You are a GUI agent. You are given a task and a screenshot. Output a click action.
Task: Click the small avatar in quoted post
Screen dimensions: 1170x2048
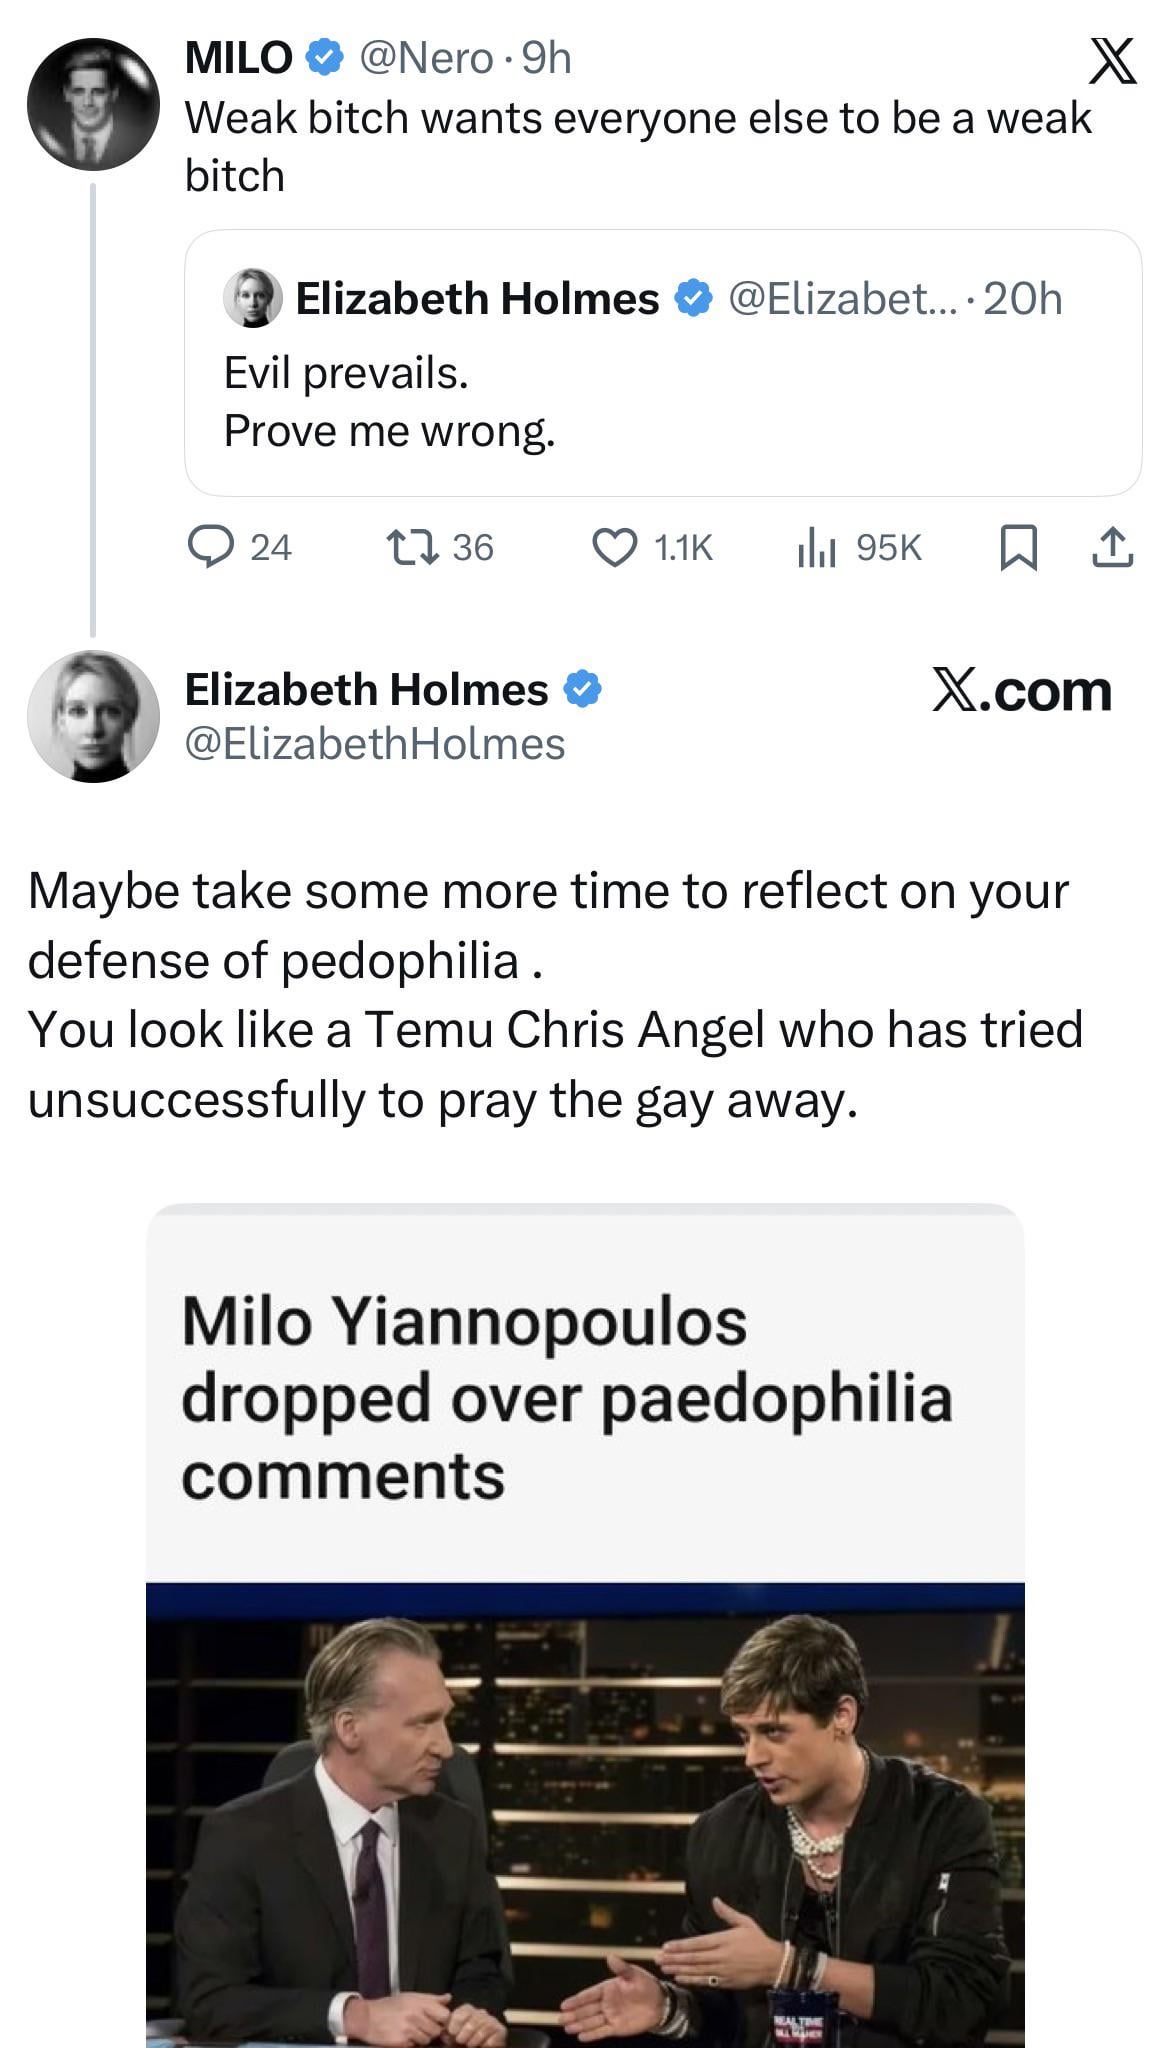click(x=251, y=298)
